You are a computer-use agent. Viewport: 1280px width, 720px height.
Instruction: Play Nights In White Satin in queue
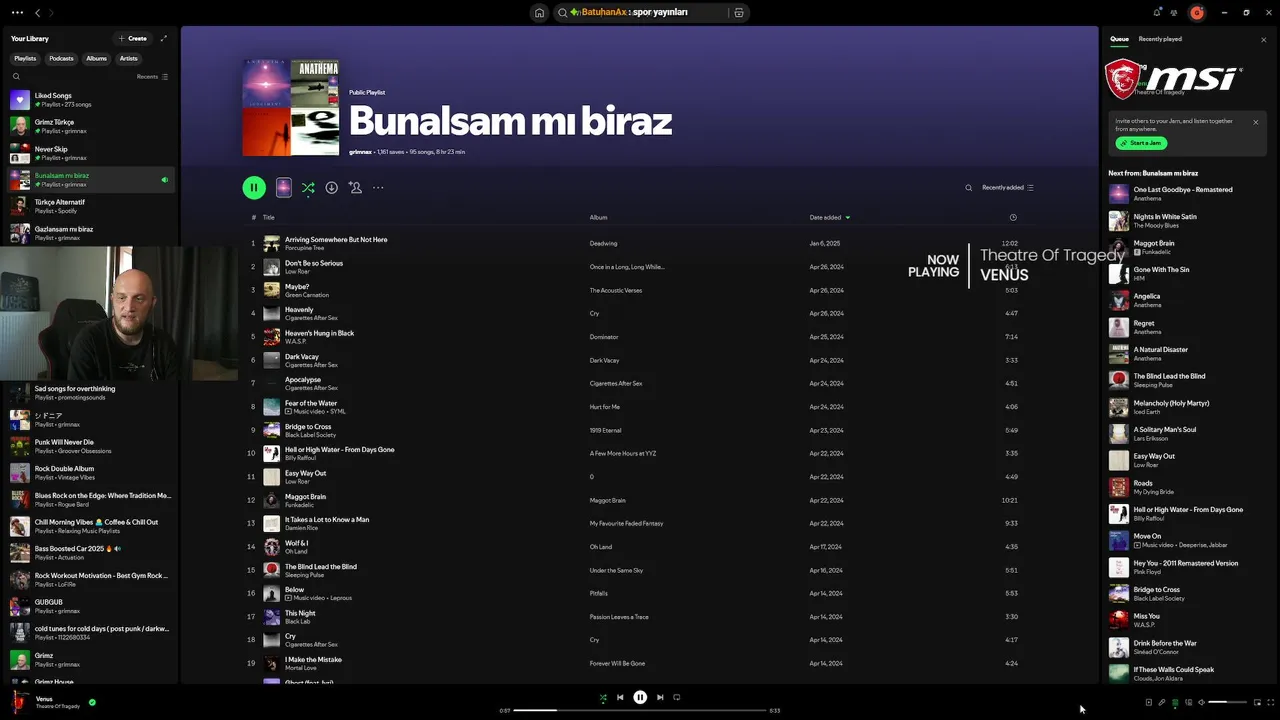coord(1187,220)
